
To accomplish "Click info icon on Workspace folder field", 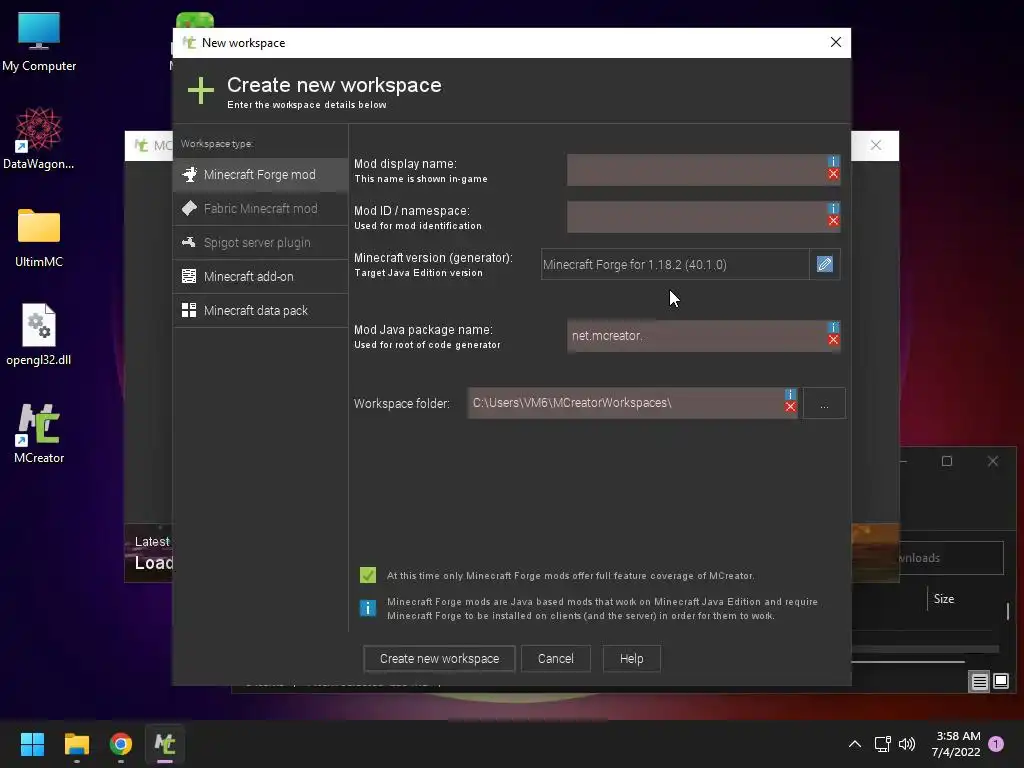I will tap(790, 394).
